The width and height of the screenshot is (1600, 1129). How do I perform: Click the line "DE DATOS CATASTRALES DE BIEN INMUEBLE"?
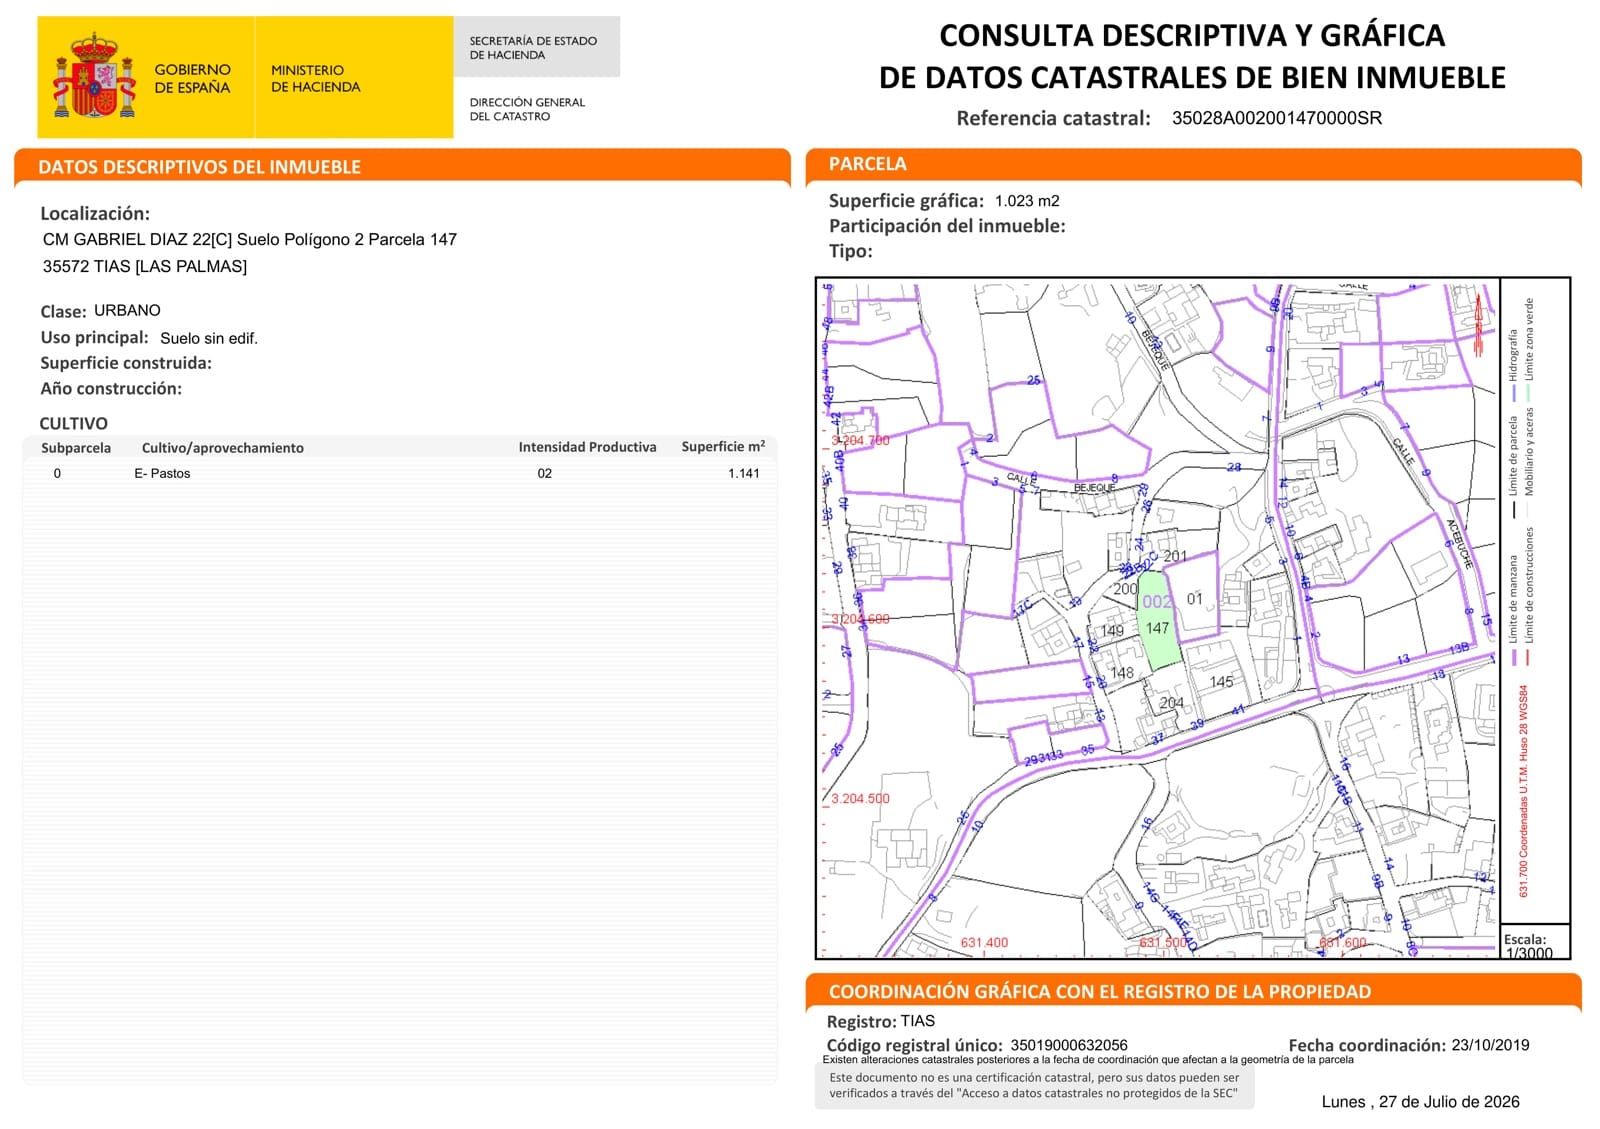coord(1192,77)
